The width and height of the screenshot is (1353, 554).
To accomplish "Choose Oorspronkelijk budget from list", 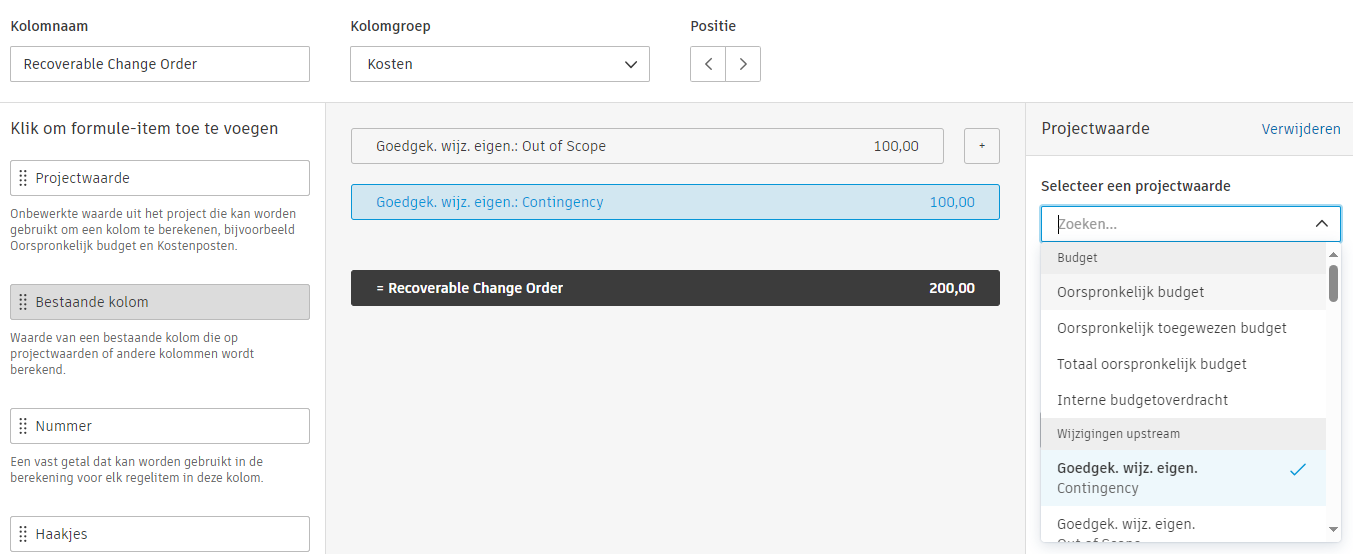I will [x=1130, y=292].
